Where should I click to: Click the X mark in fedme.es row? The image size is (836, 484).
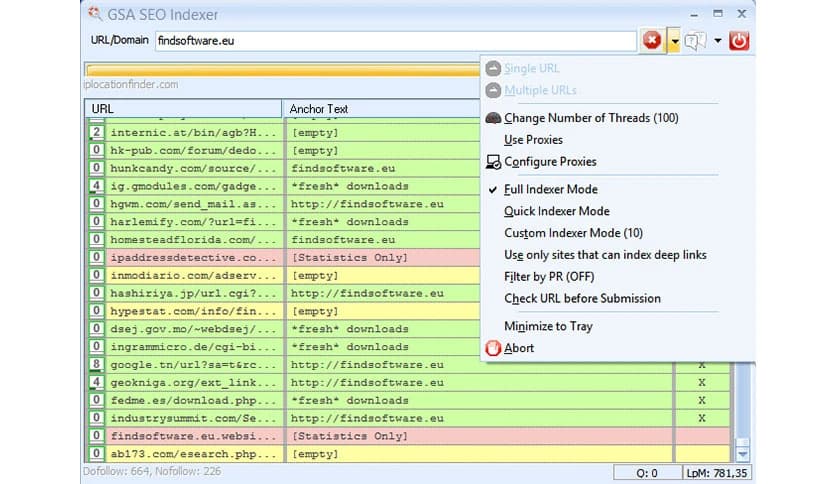point(702,400)
